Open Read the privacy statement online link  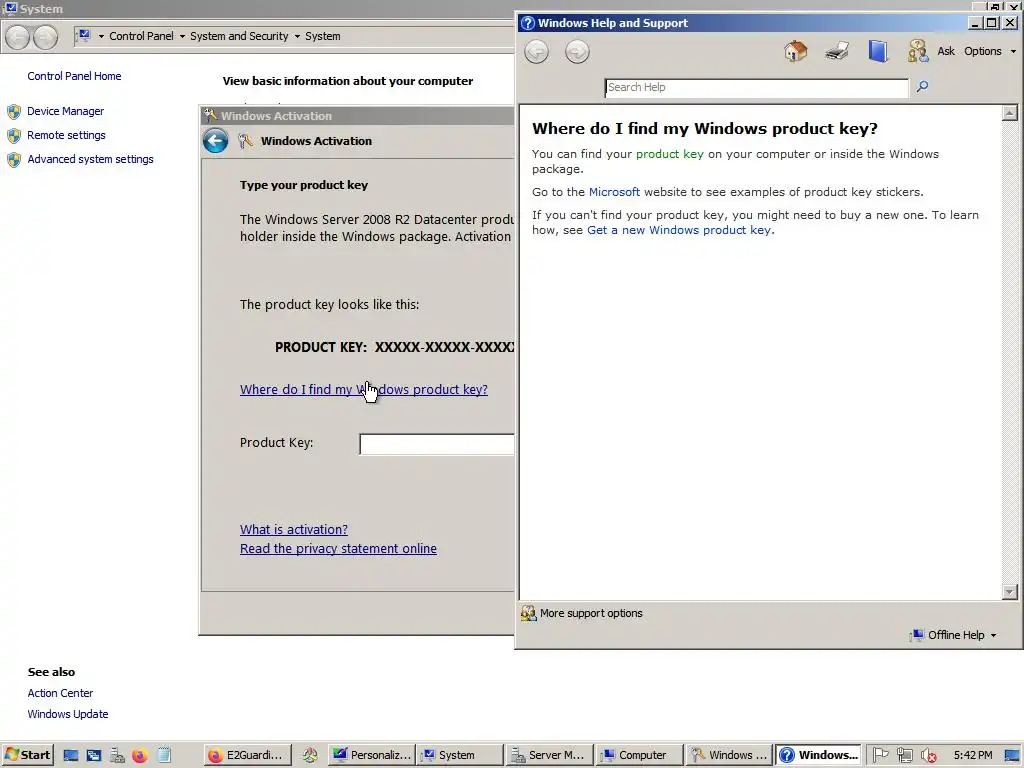point(338,549)
